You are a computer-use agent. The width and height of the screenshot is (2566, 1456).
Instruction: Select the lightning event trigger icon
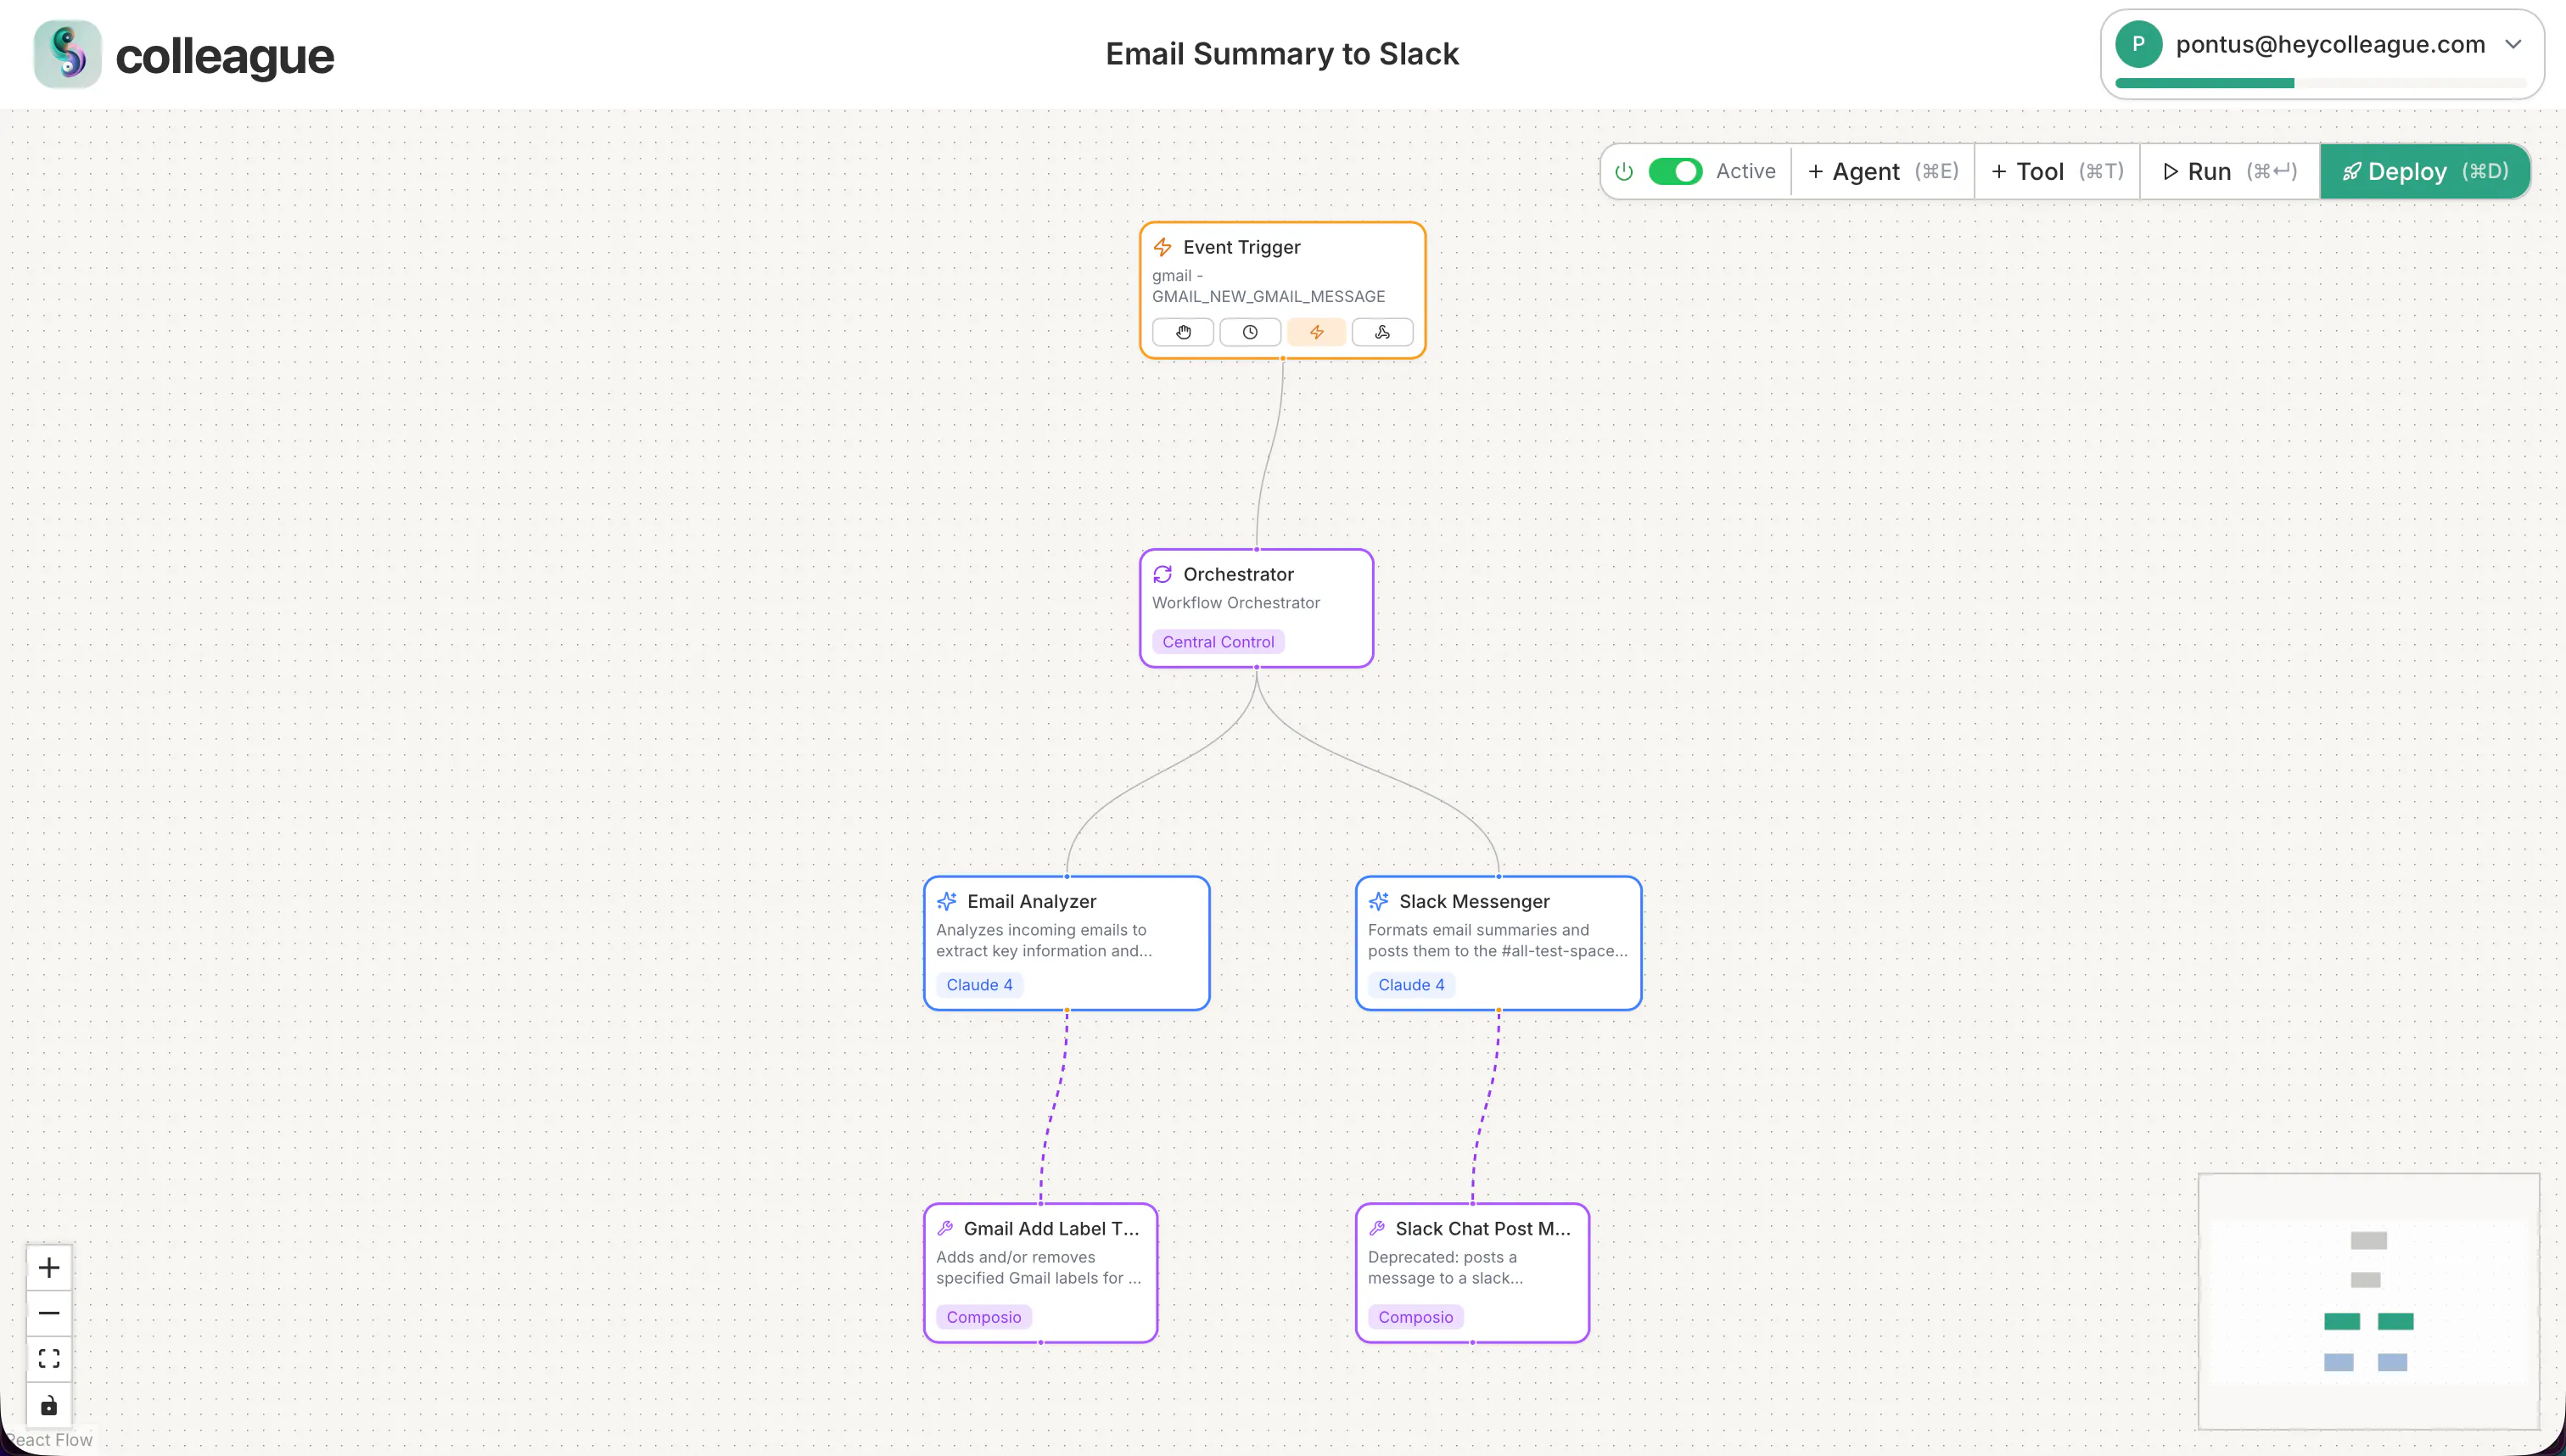point(1316,332)
